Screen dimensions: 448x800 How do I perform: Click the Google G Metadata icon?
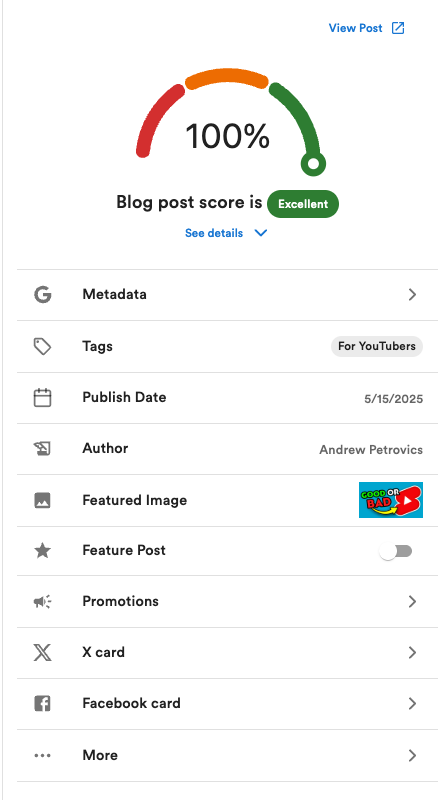click(x=43, y=295)
